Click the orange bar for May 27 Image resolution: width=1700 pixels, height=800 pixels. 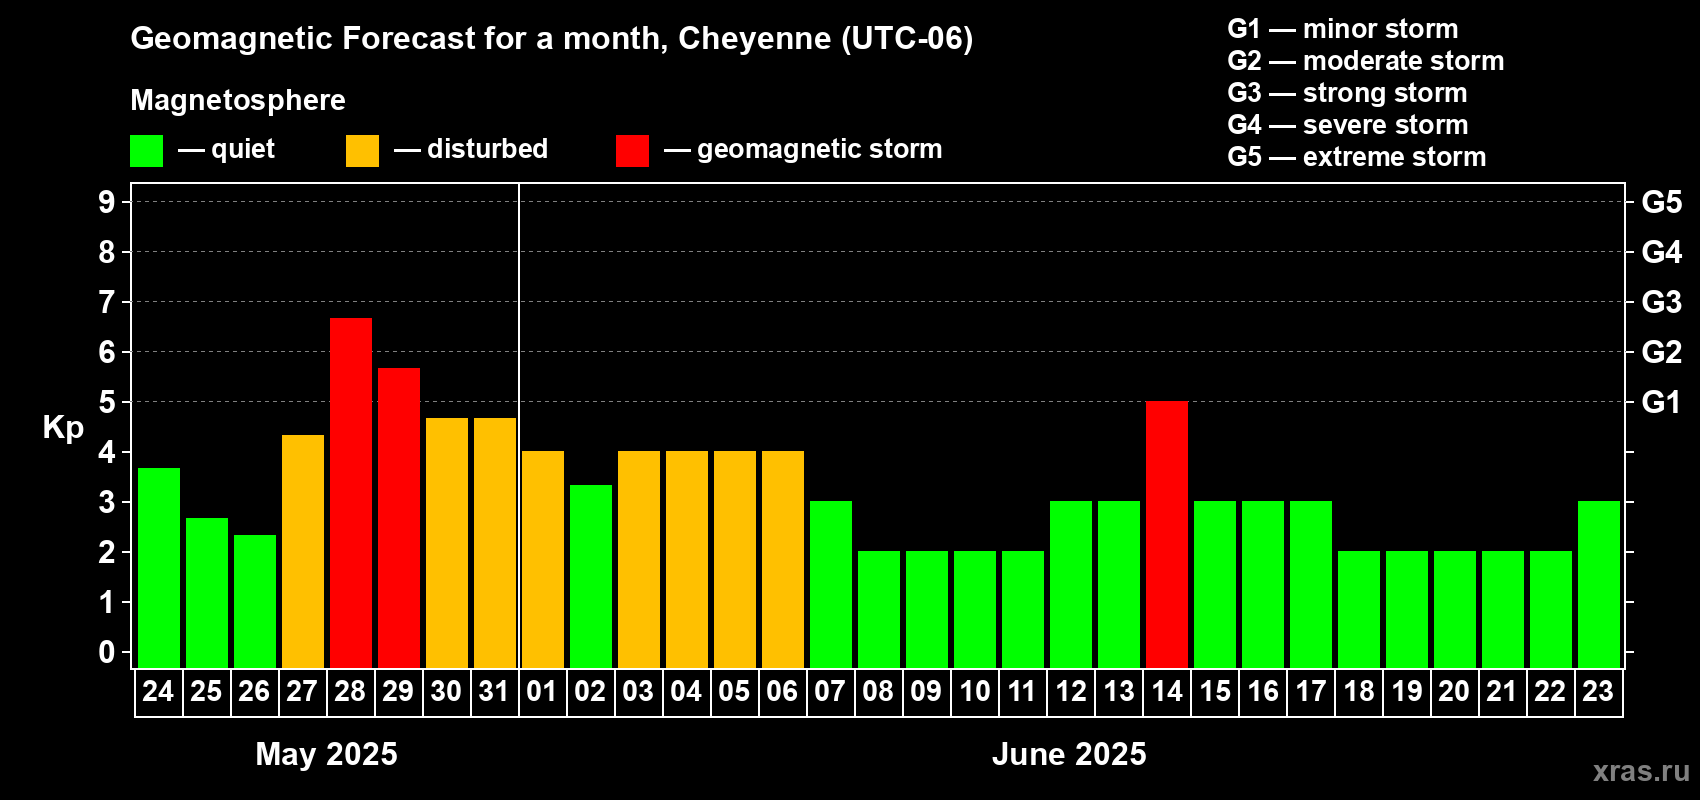click(303, 551)
